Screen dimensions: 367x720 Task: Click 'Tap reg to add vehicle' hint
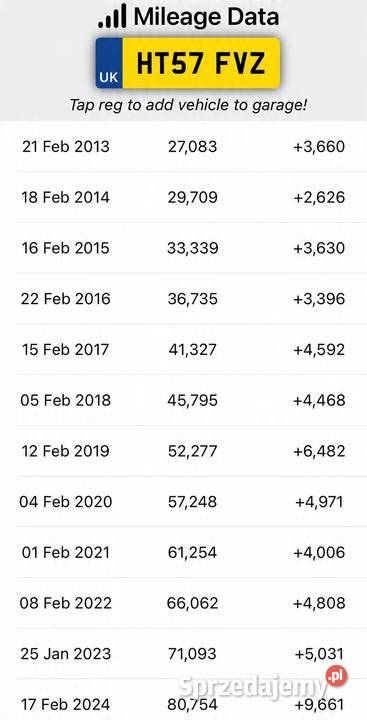pos(188,105)
